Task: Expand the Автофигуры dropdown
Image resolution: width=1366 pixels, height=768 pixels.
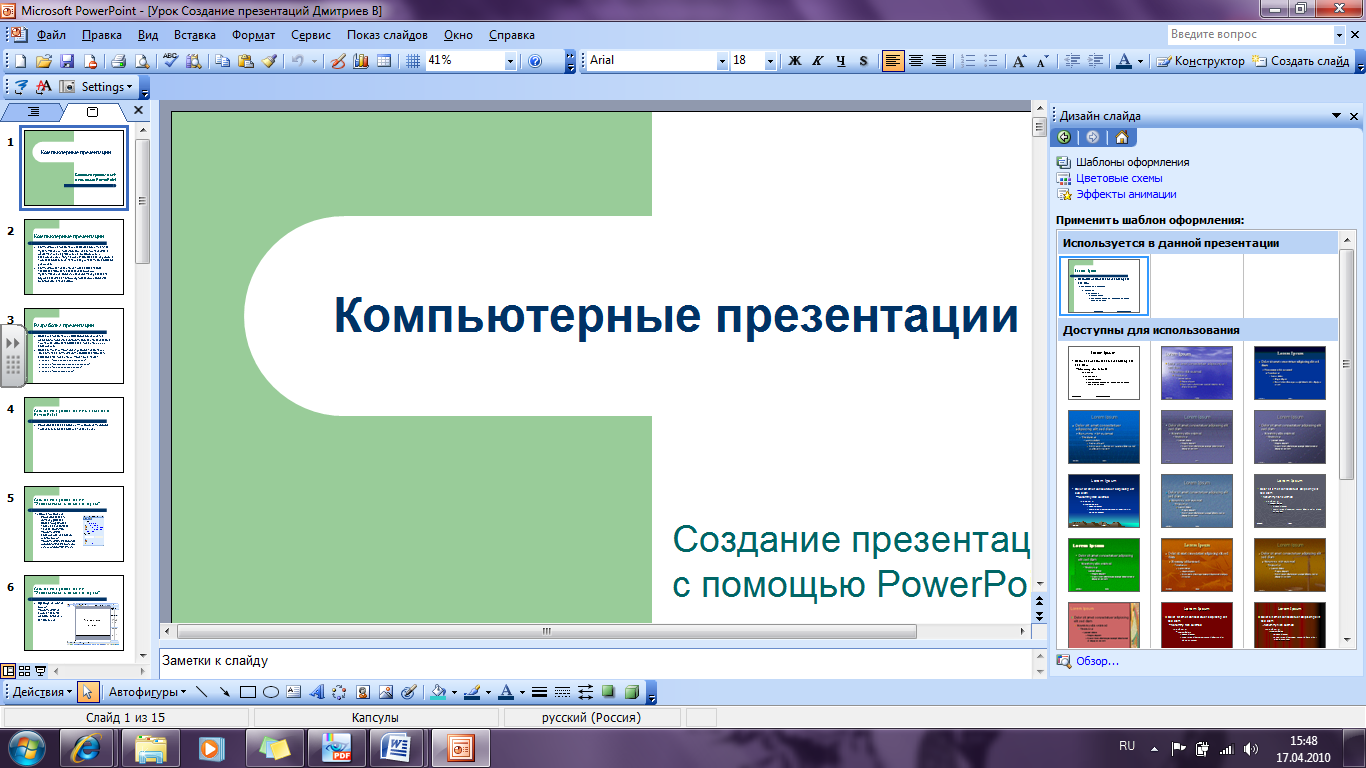Action: pyautogui.click(x=148, y=692)
